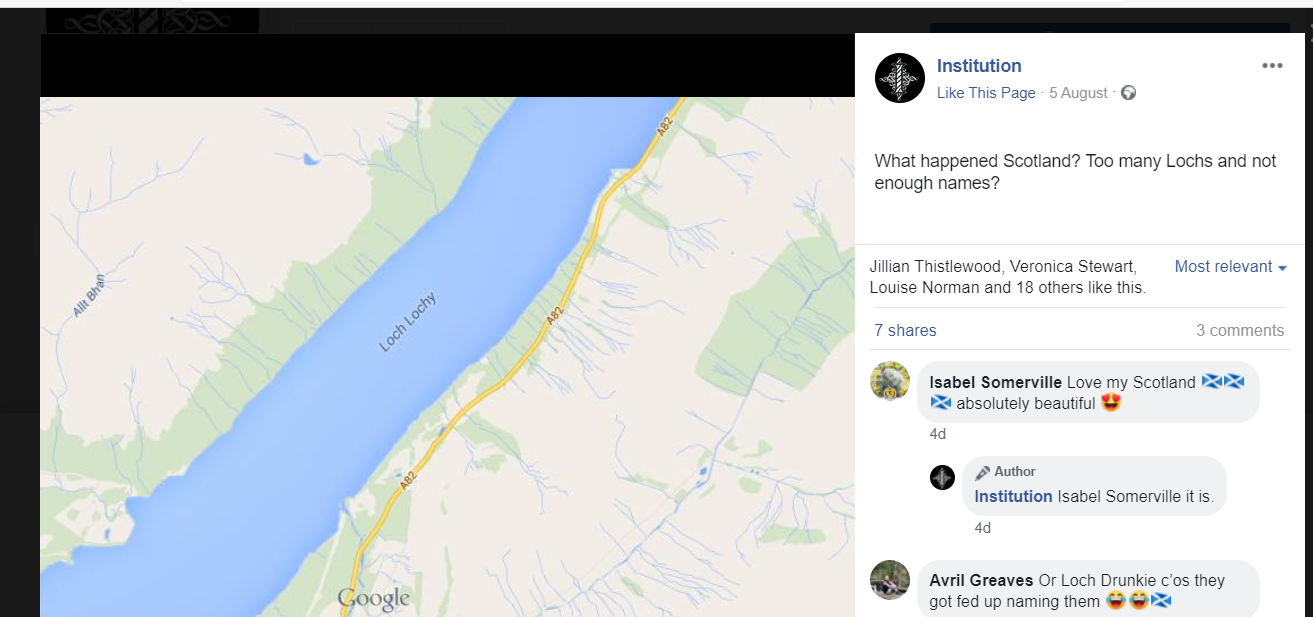The image size is (1313, 617).
Task: Open the list of people who like this
Action: [1007, 277]
